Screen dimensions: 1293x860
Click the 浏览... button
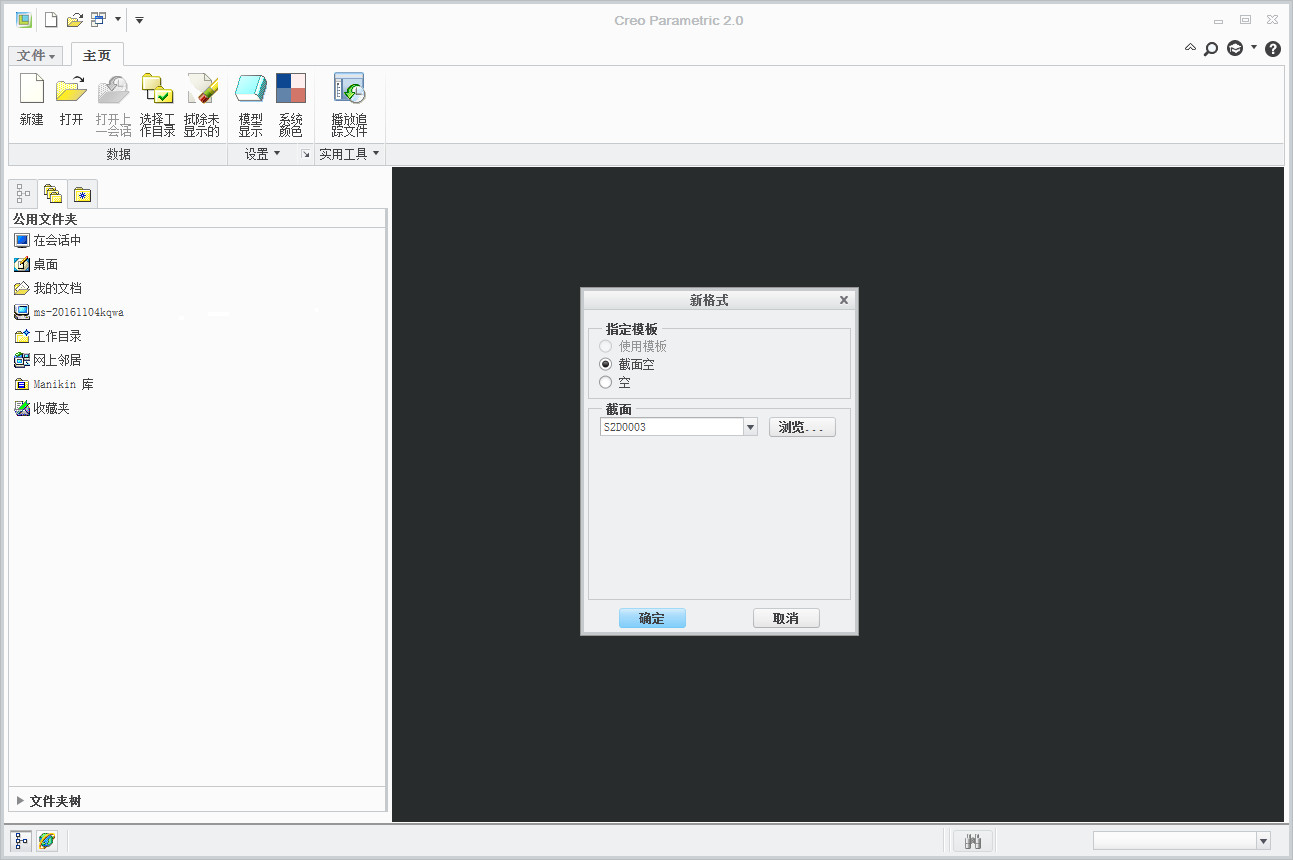tap(802, 427)
